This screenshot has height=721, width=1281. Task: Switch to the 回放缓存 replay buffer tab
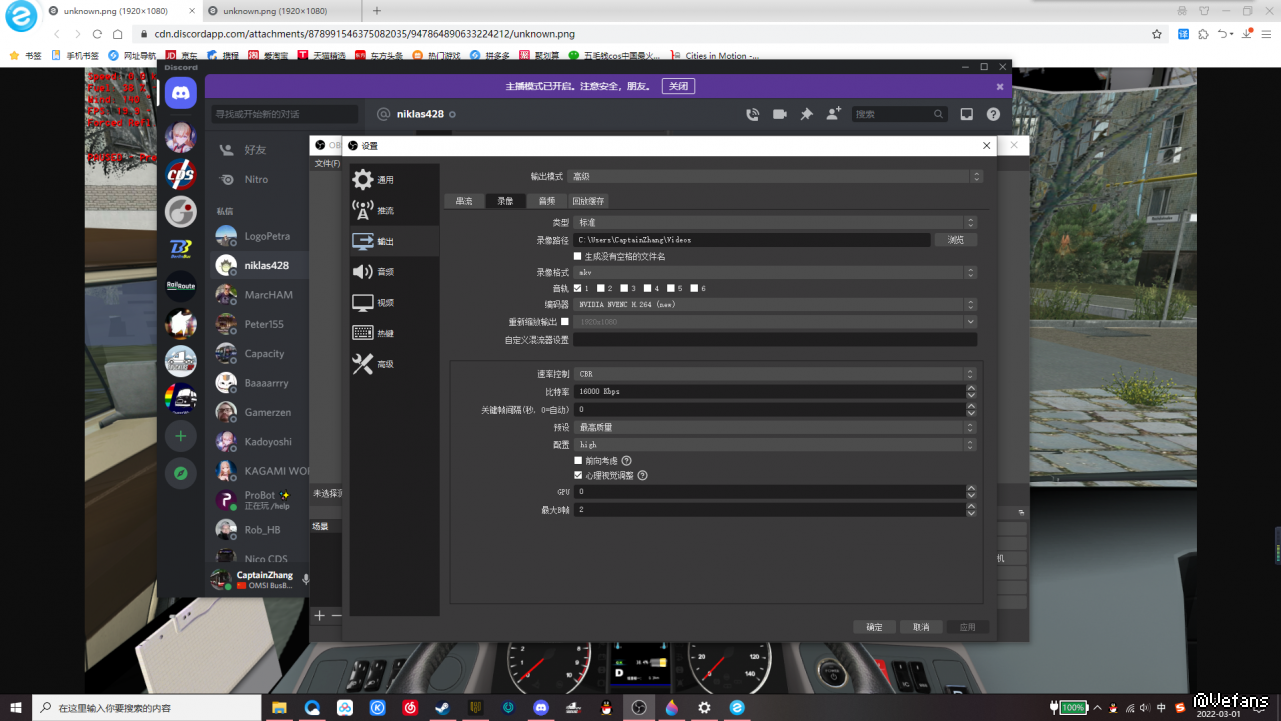coord(588,201)
